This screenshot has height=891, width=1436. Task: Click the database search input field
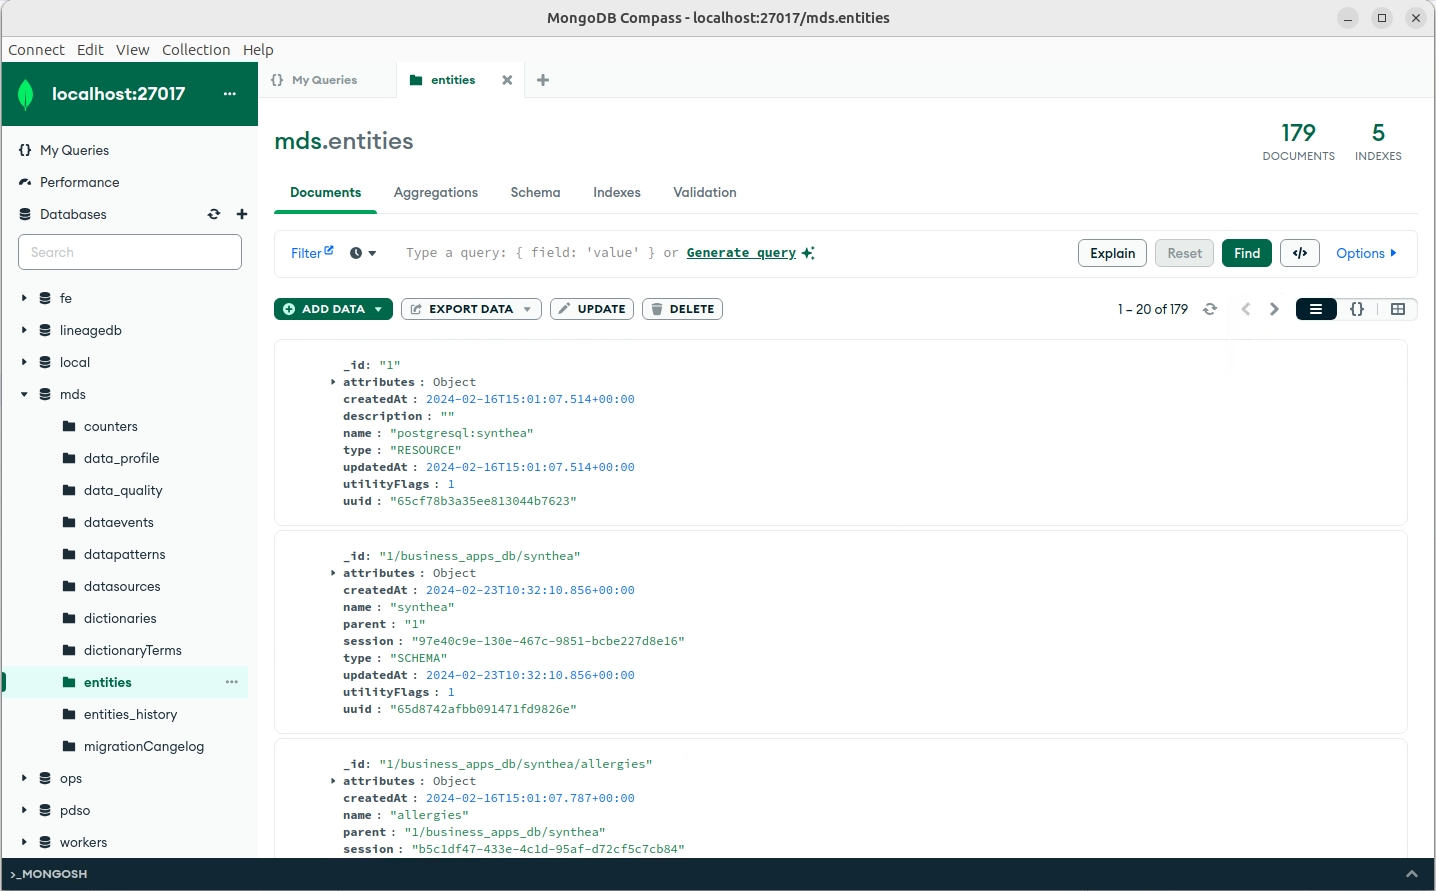[130, 252]
